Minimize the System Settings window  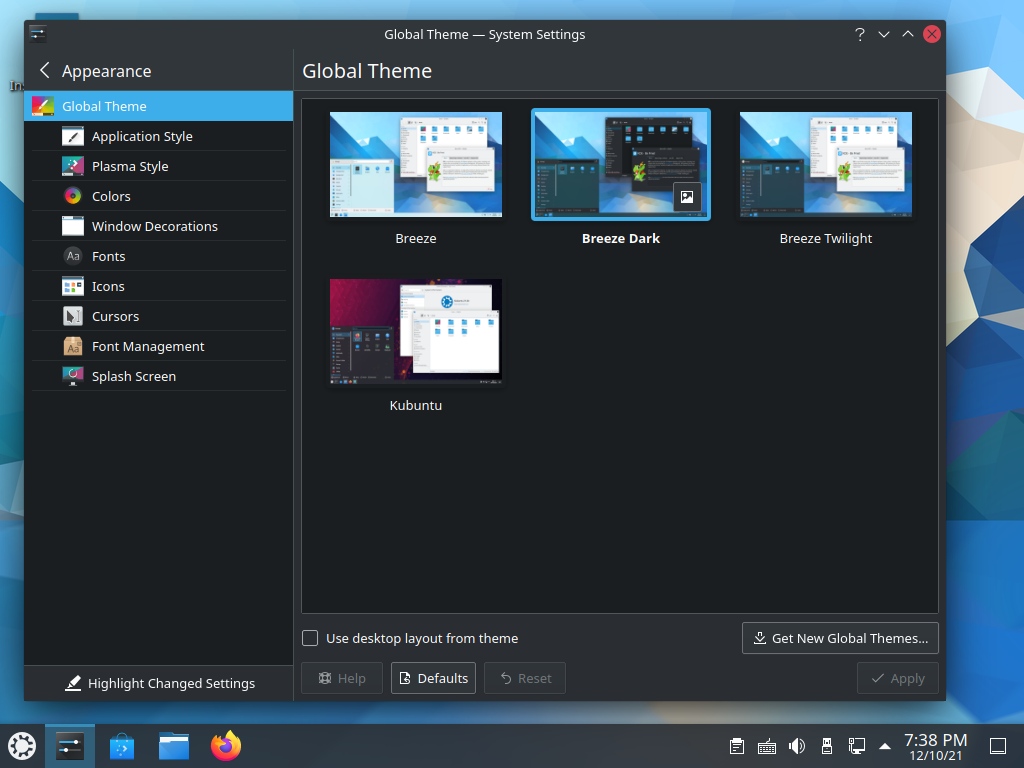click(x=884, y=34)
